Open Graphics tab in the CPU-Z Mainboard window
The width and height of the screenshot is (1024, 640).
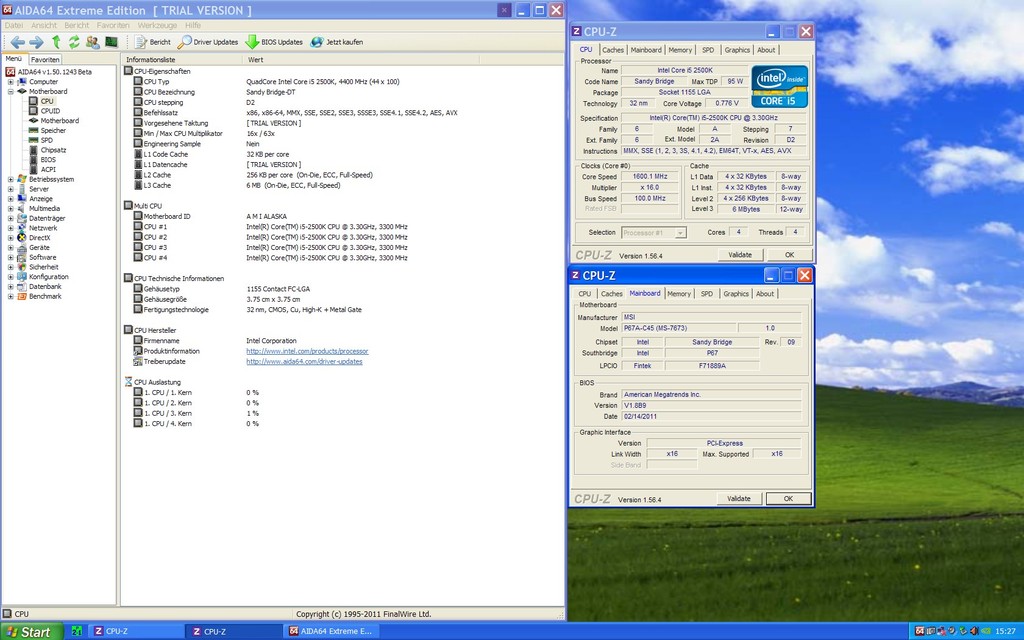736,294
